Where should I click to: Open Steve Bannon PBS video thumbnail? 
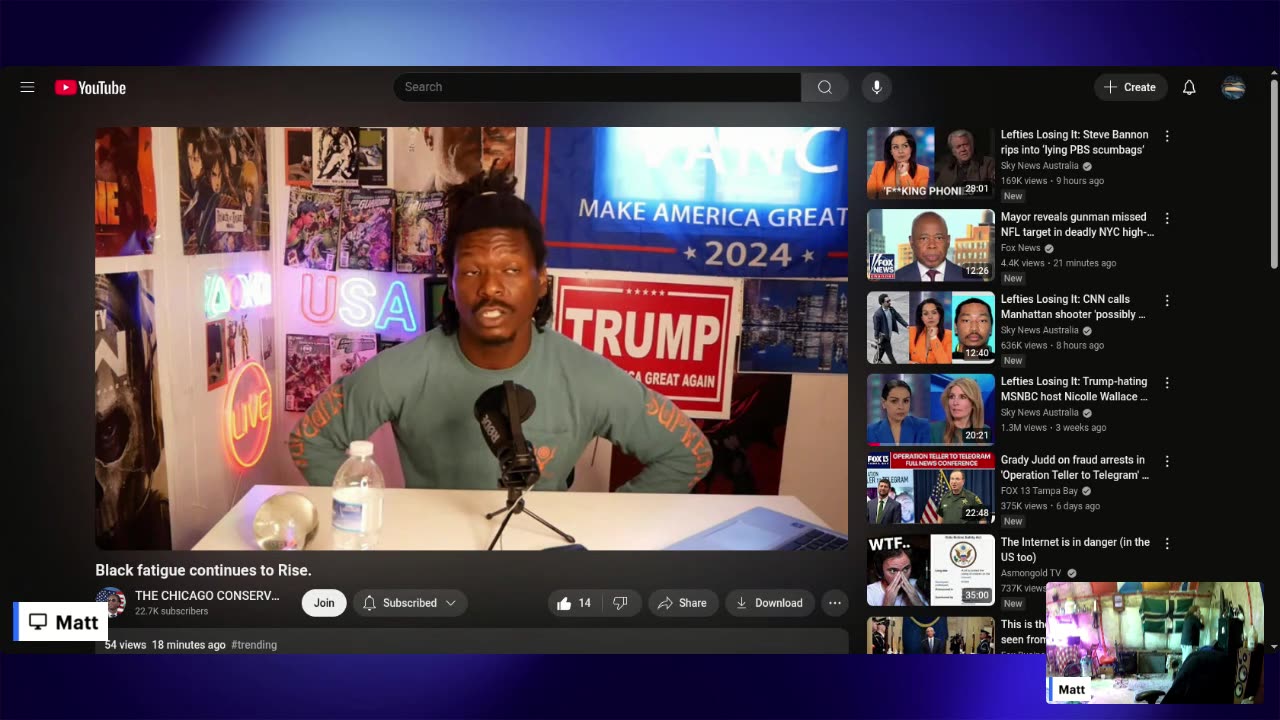930,163
